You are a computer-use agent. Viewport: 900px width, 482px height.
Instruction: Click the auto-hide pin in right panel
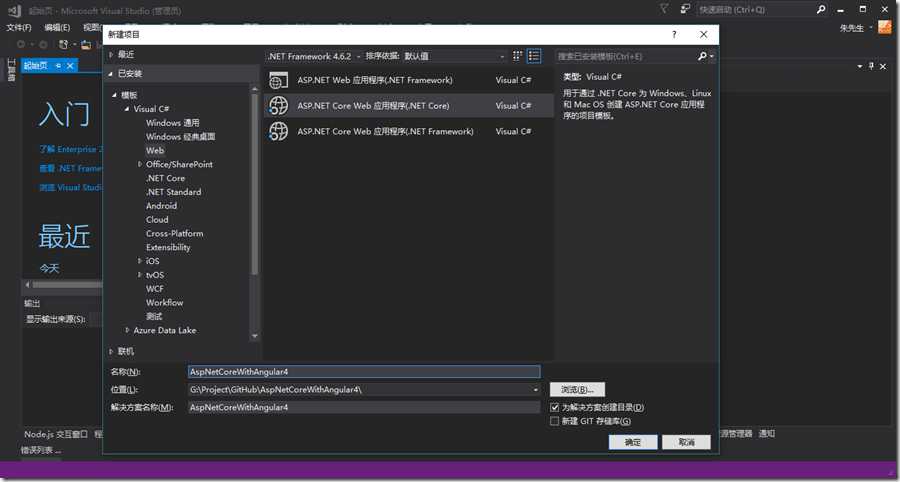click(x=871, y=66)
